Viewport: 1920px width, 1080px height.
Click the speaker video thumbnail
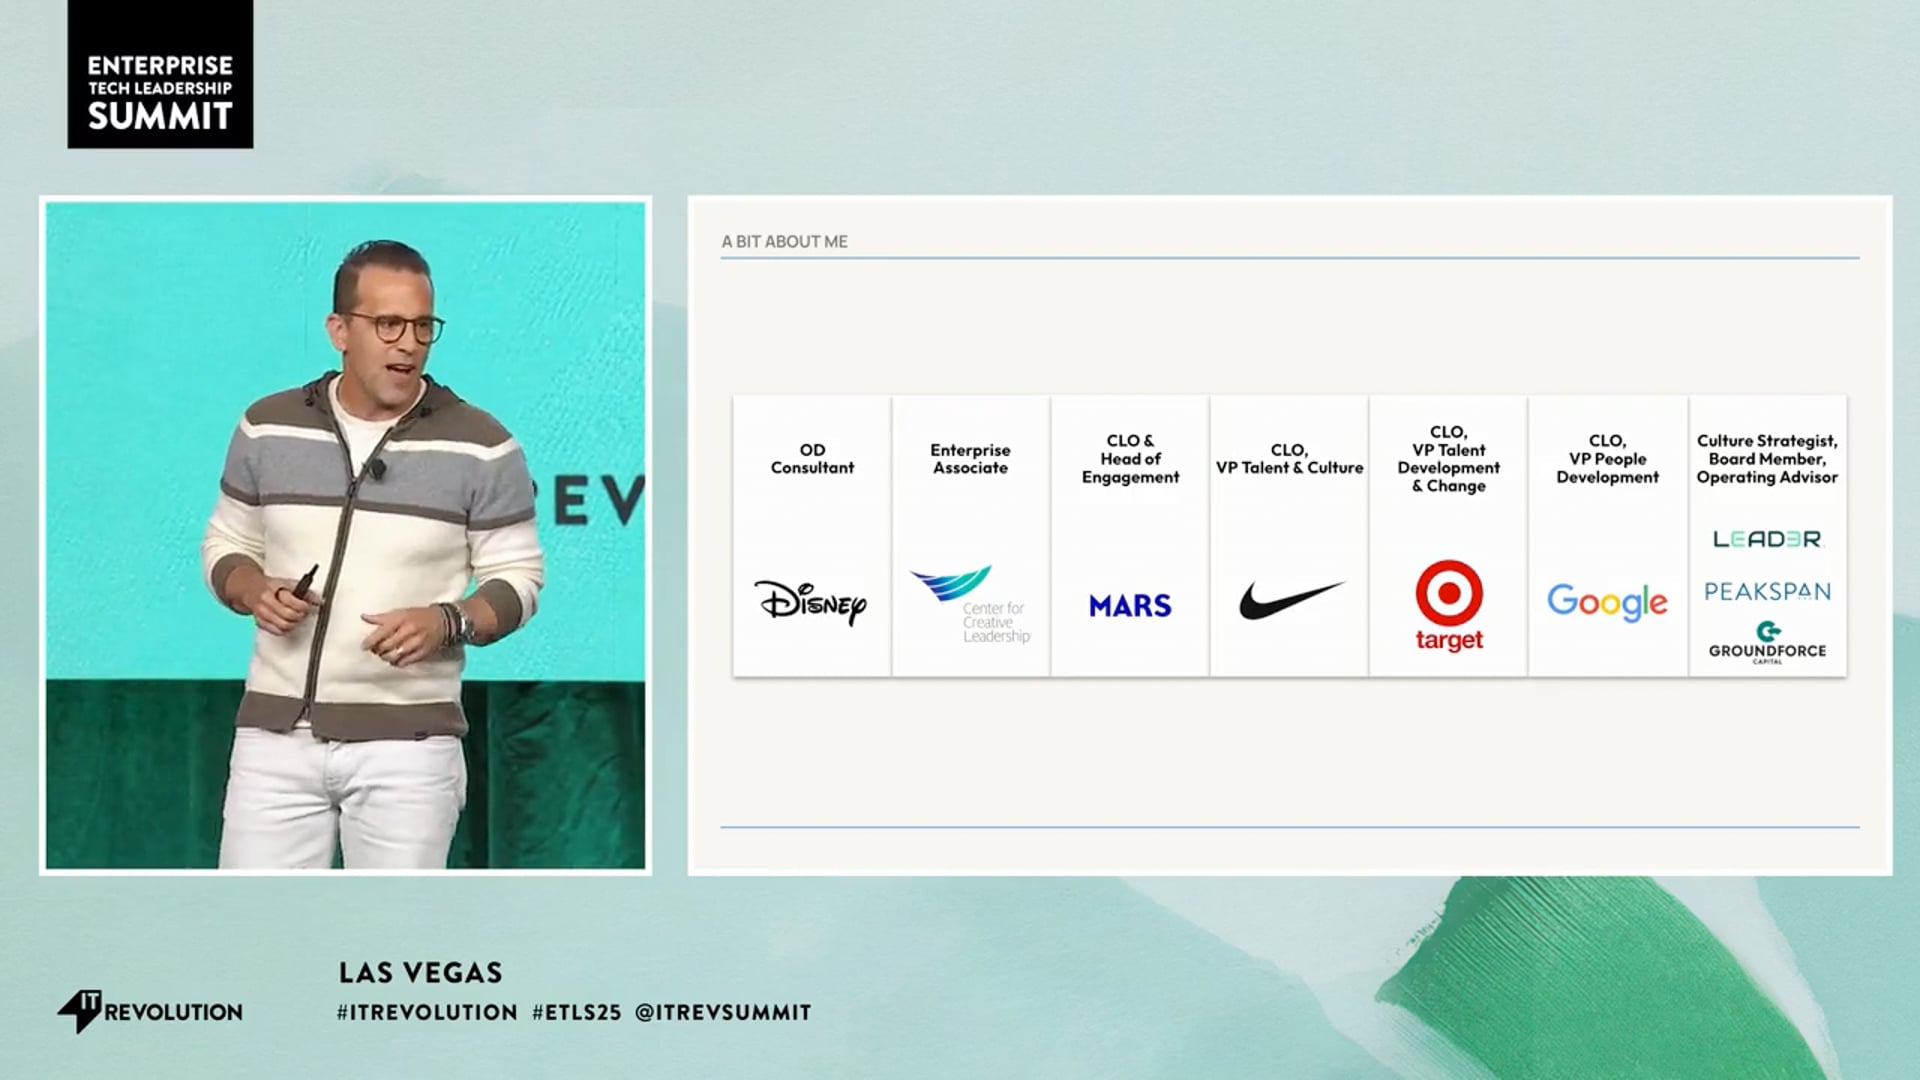pos(345,535)
